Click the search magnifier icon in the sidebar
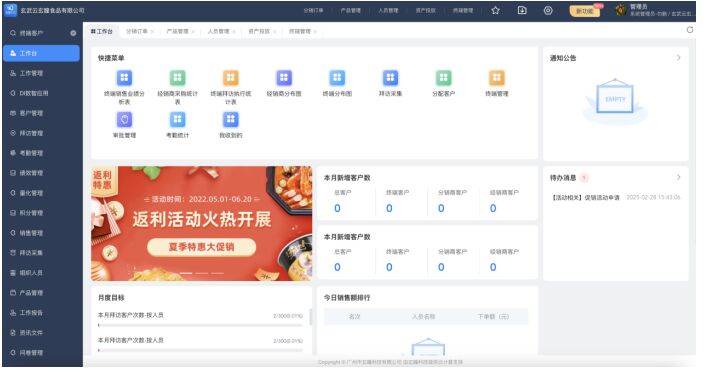Viewport: 708px width, 370px height. [13, 33]
